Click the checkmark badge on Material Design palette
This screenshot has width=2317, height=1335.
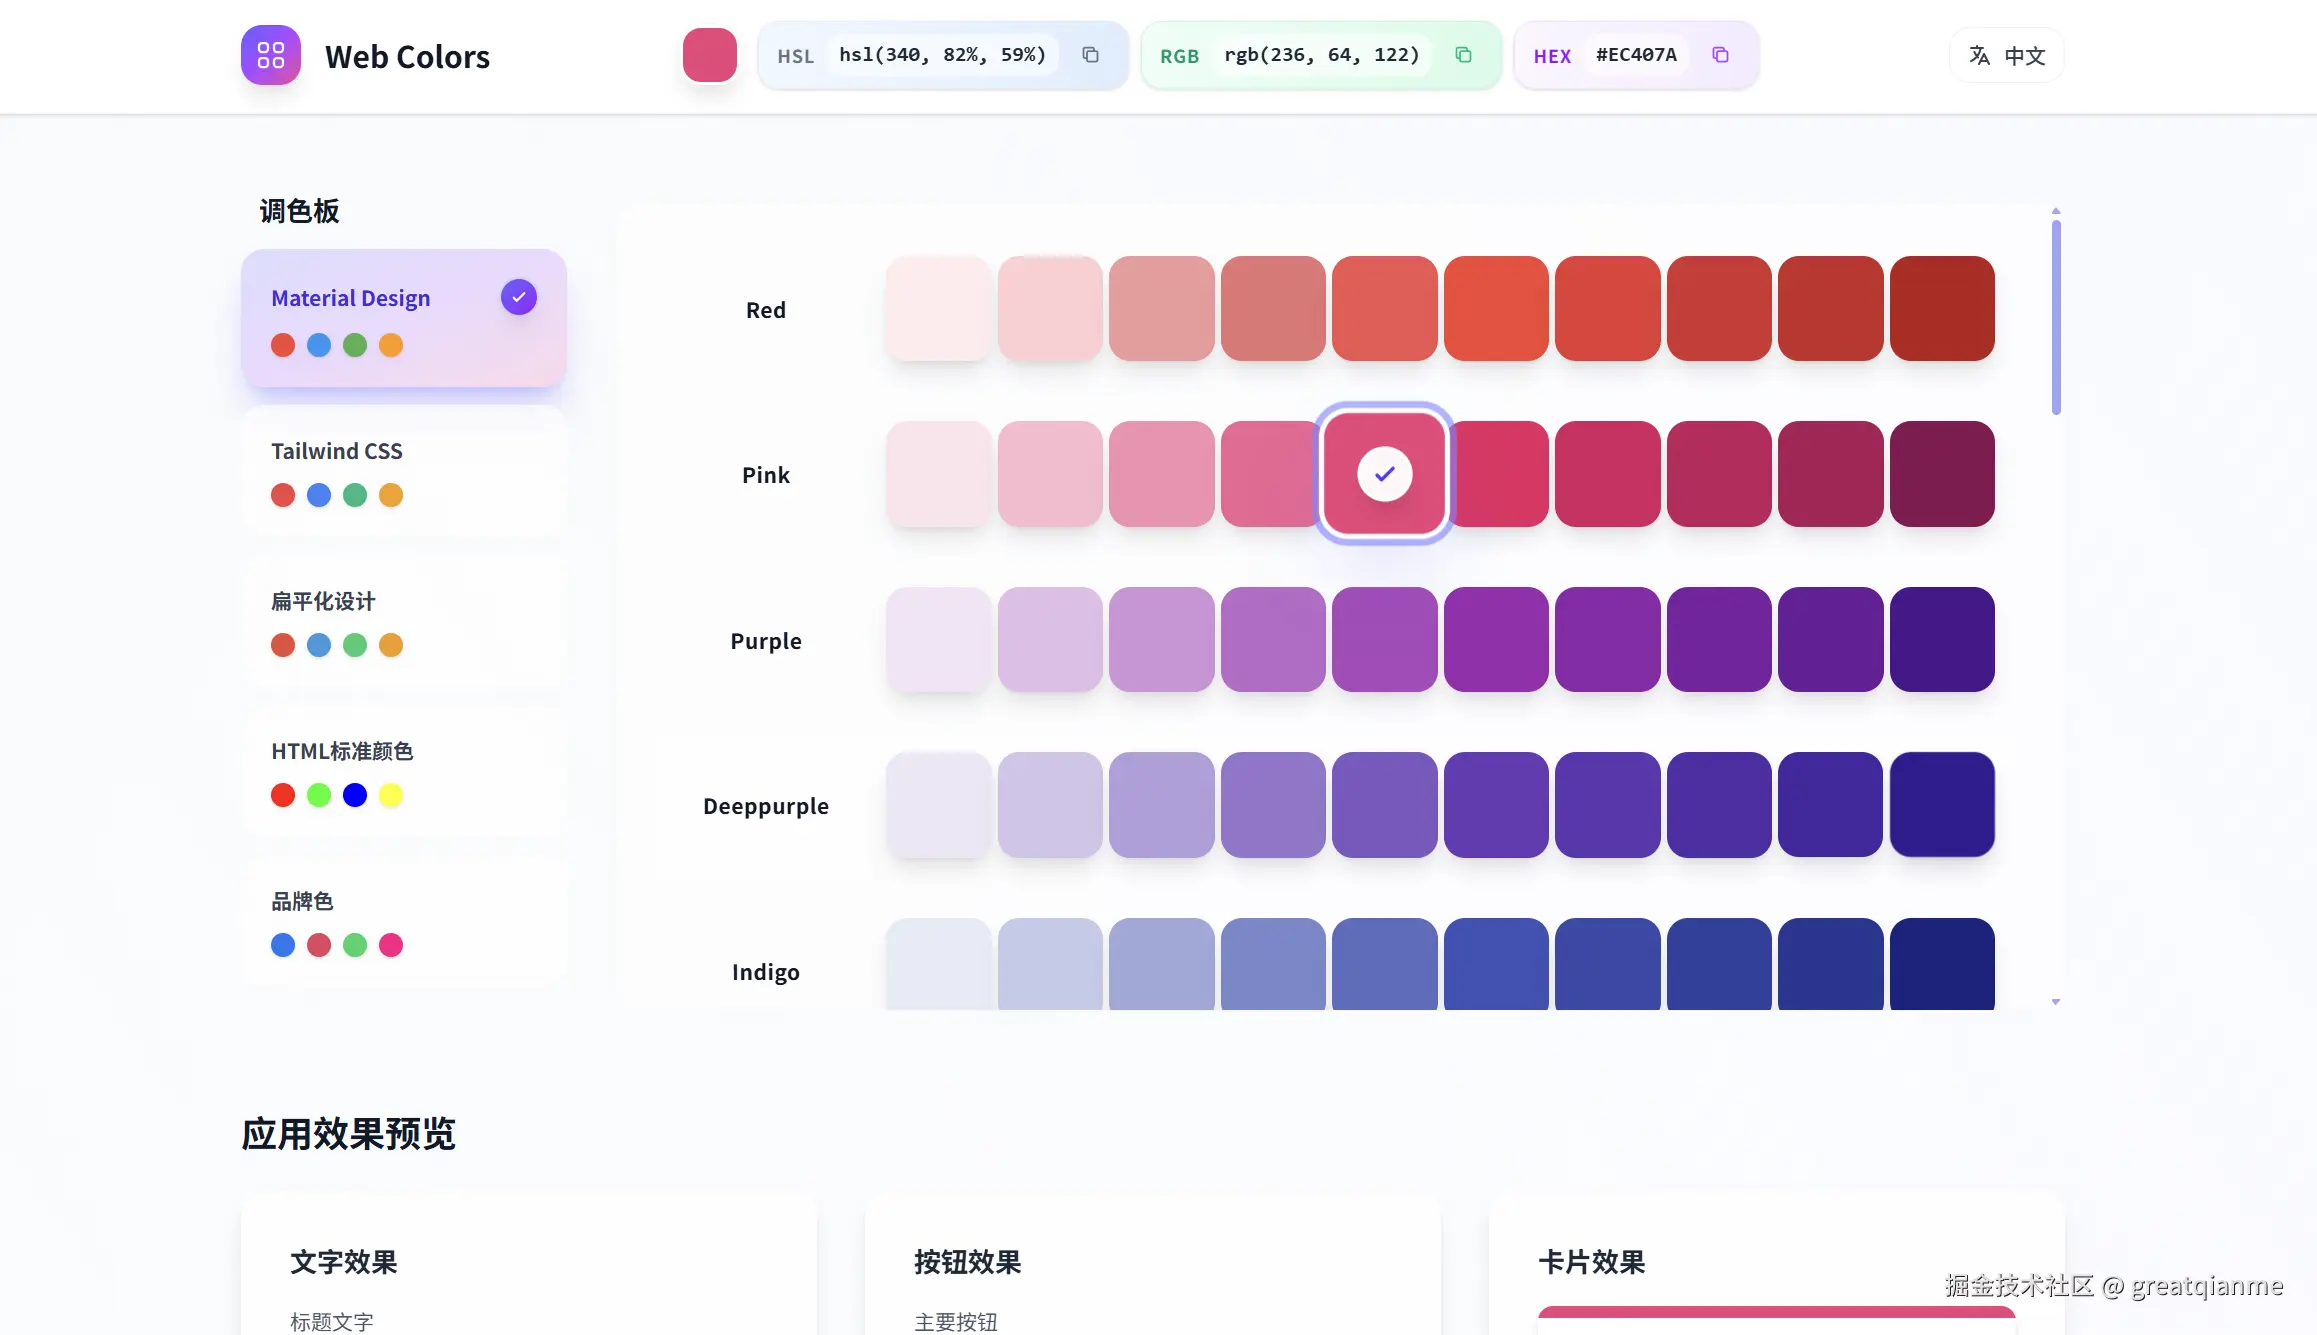[x=518, y=296]
